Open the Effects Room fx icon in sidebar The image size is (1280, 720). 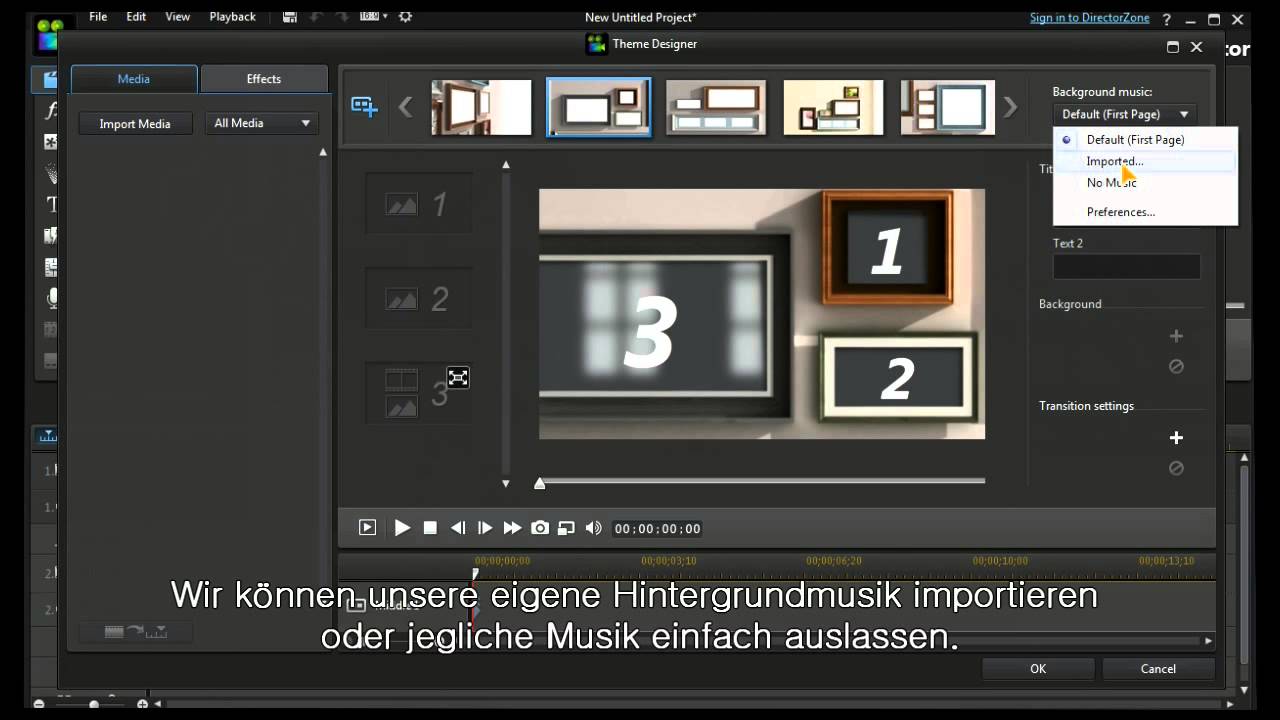click(x=50, y=111)
